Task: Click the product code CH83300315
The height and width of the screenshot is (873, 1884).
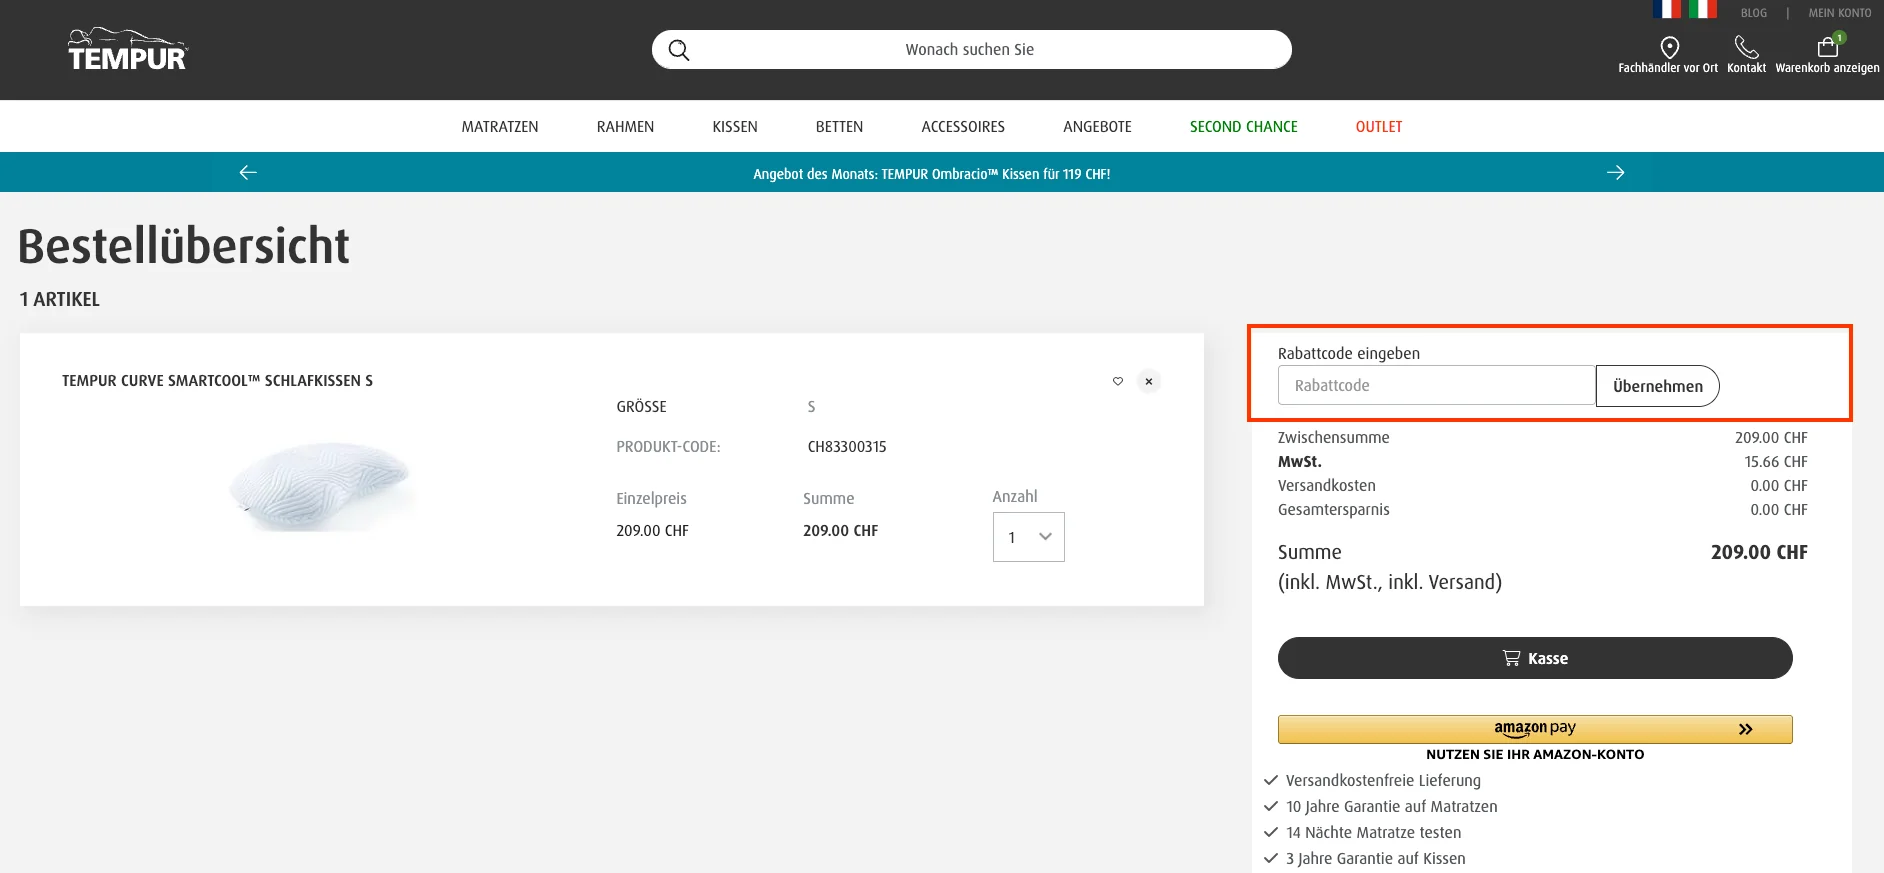Action: [847, 447]
